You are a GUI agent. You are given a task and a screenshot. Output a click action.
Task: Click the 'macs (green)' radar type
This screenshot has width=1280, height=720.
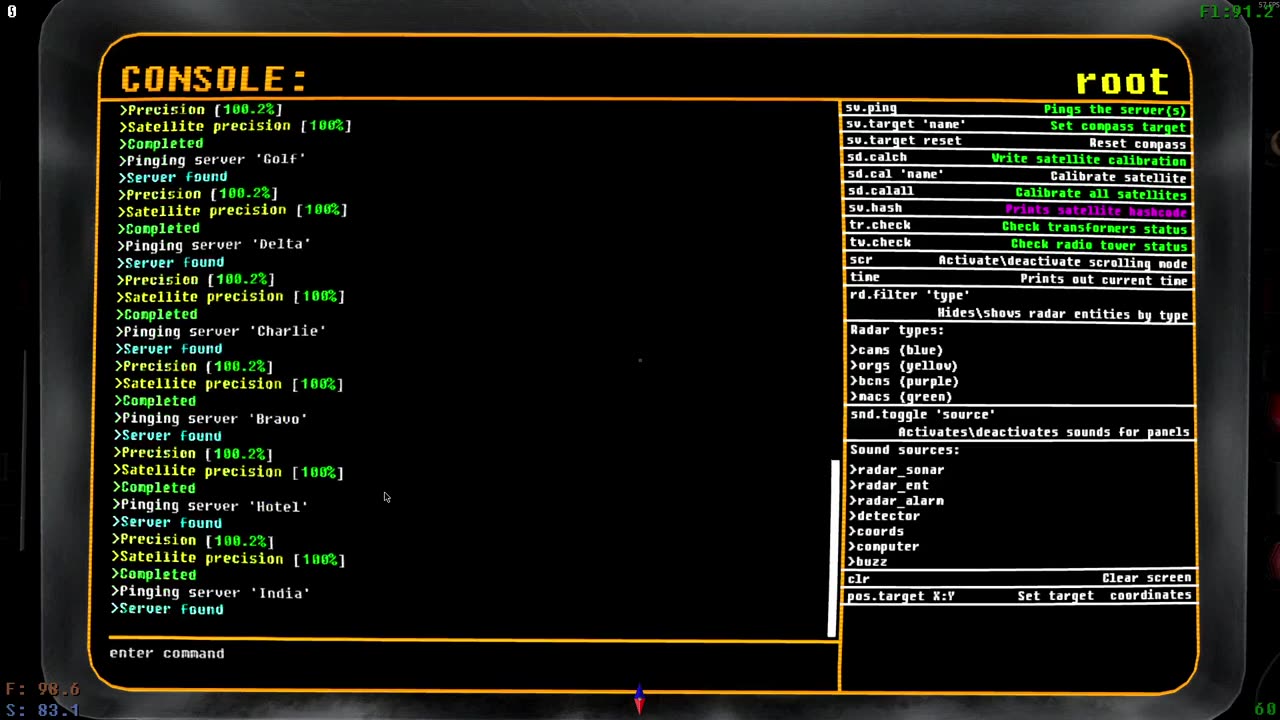tap(900, 397)
